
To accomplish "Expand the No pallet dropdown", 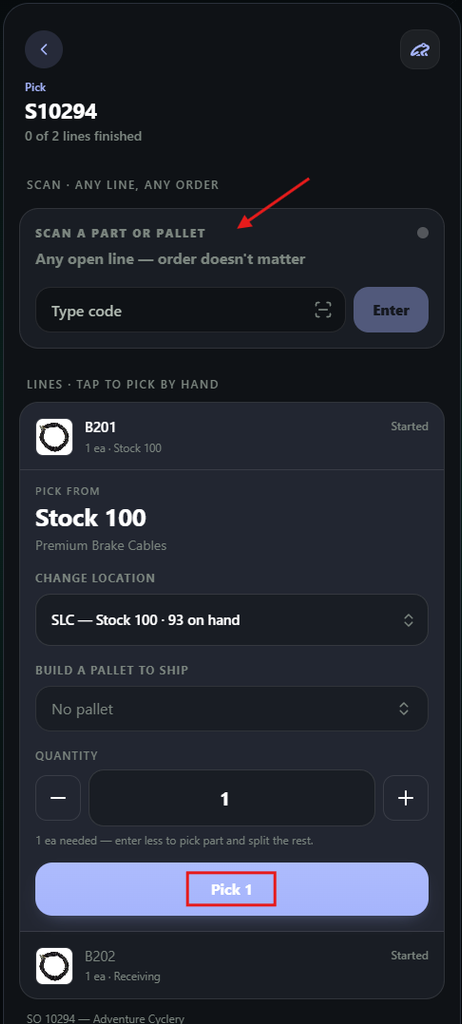I will pyautogui.click(x=232, y=709).
